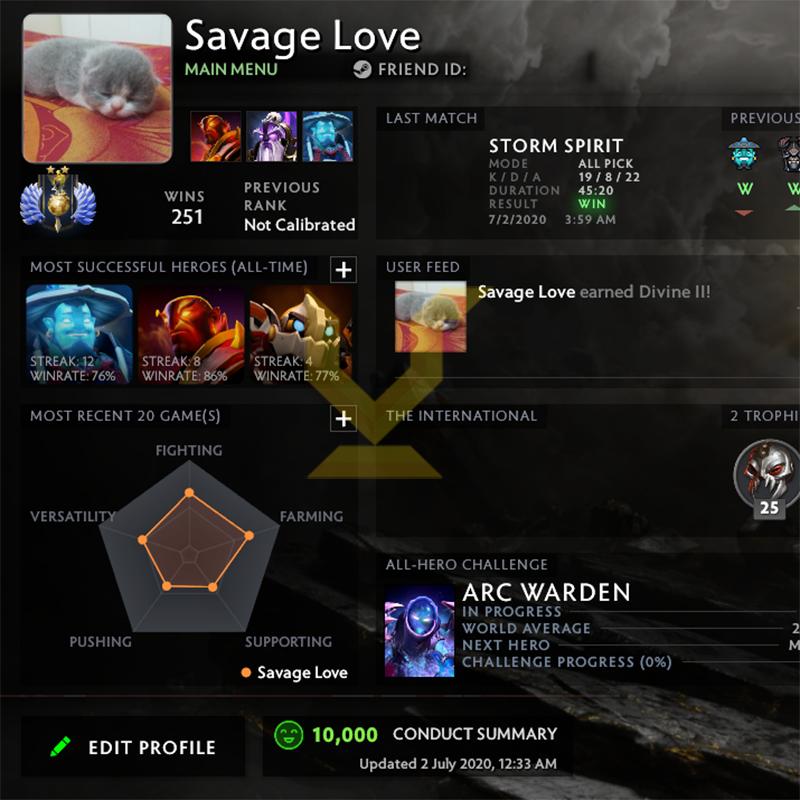Select the masked trophy icon labeled 25
This screenshot has width=800, height=800.
pos(767,474)
